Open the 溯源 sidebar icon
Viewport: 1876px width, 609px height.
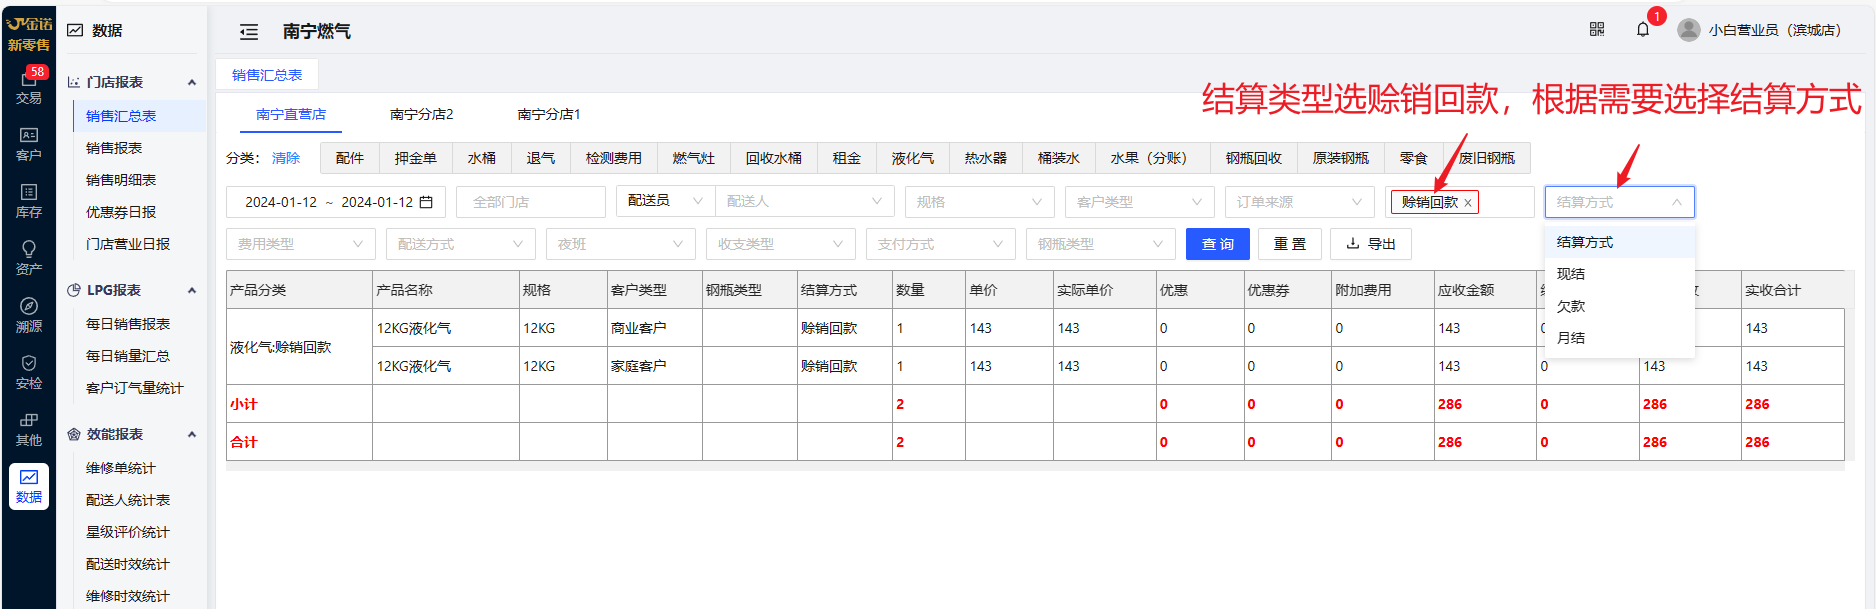29,315
